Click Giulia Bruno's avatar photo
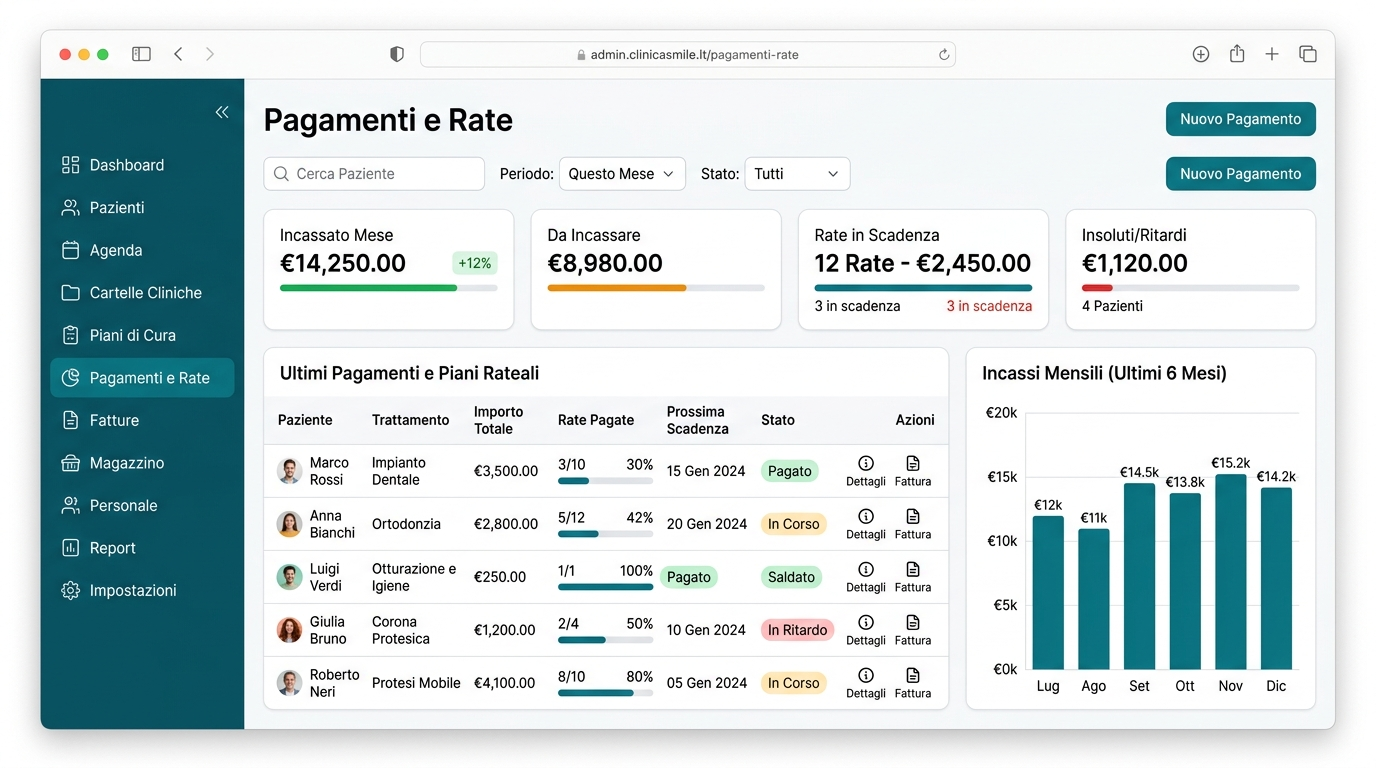The image size is (1376, 768). coord(289,630)
